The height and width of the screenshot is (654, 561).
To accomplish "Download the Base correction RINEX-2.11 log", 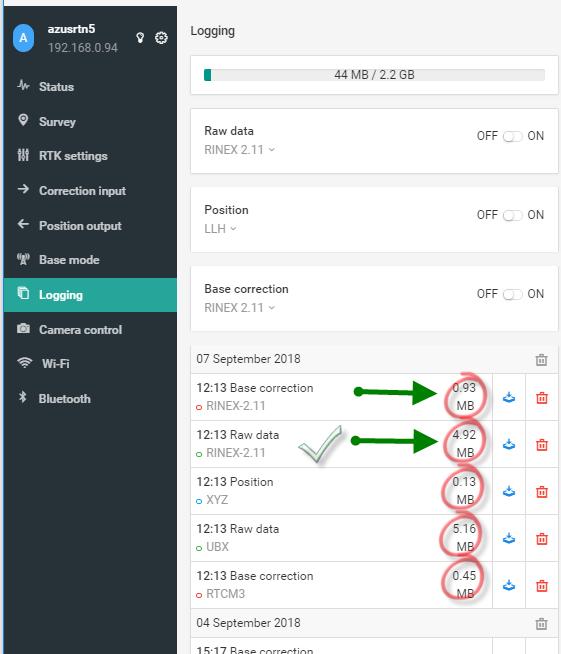I will tap(508, 397).
